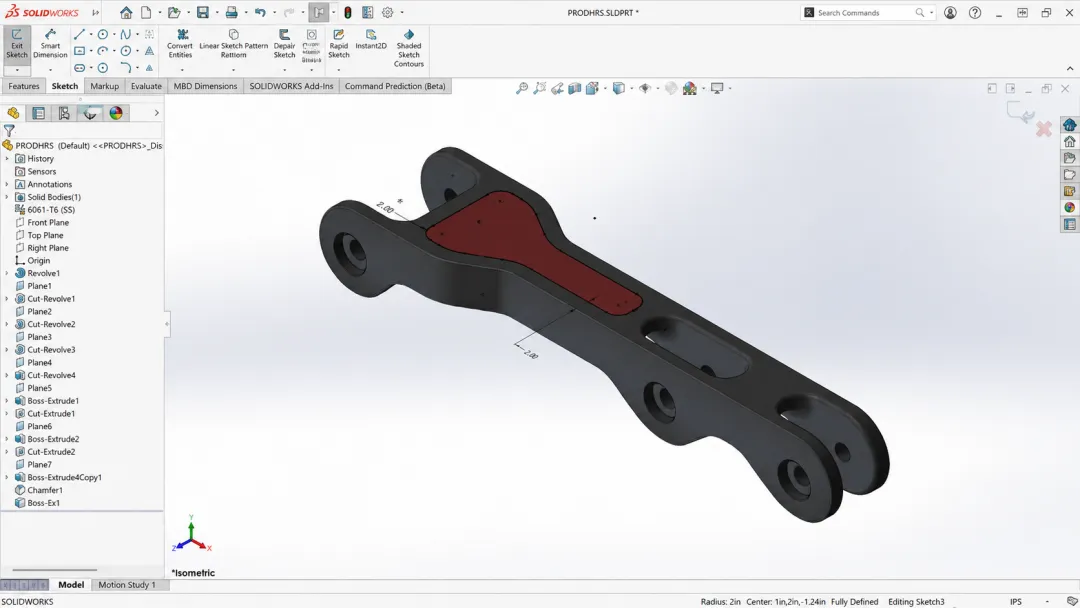The width and height of the screenshot is (1080, 608).
Task: Expand the Cut-Revolve1 feature
Action: pyautogui.click(x=7, y=299)
